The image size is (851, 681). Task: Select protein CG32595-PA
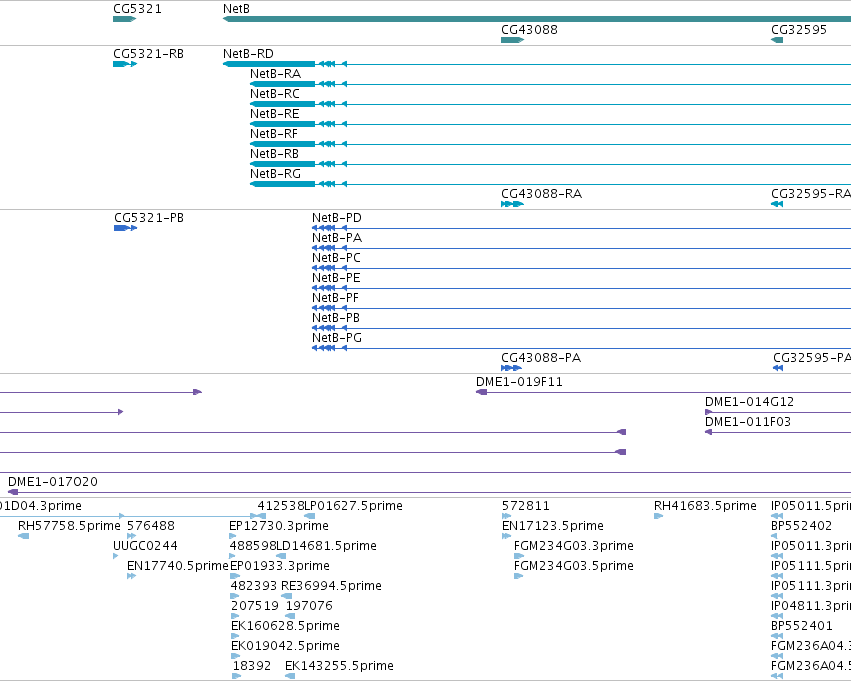(812, 358)
